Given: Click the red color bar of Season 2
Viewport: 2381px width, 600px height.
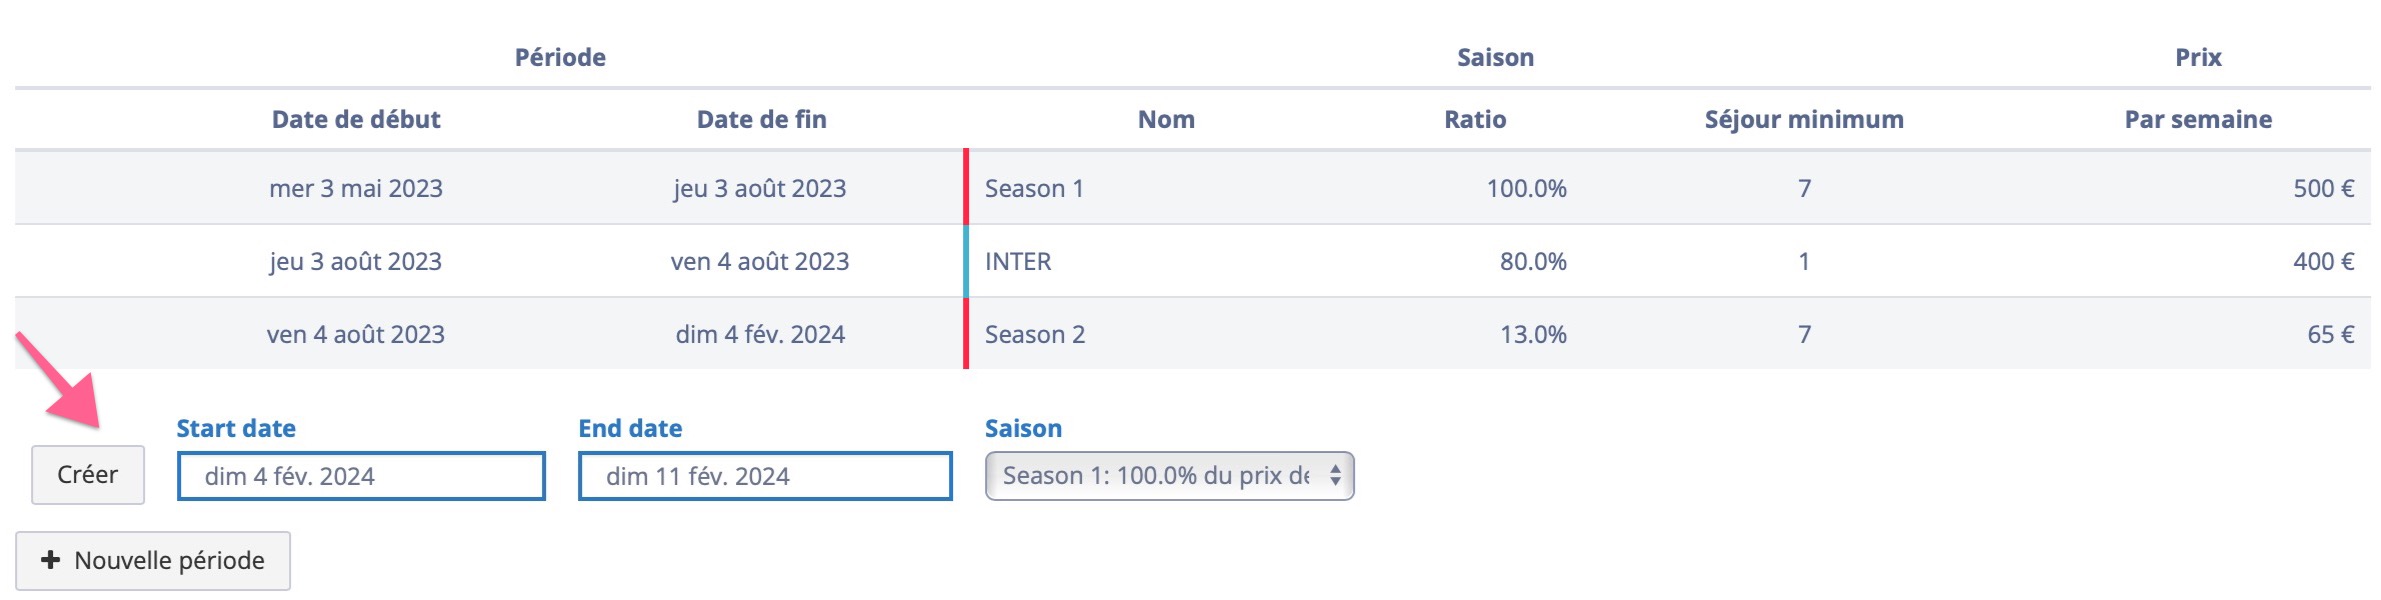Looking at the screenshot, I should coord(966,334).
